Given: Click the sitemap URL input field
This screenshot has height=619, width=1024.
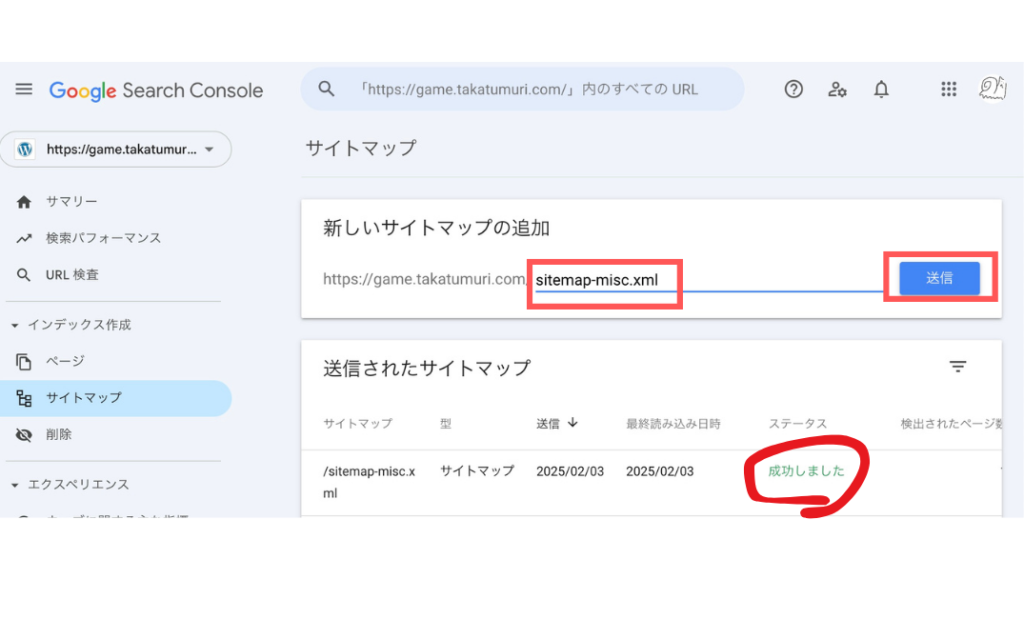Looking at the screenshot, I should pos(700,279).
